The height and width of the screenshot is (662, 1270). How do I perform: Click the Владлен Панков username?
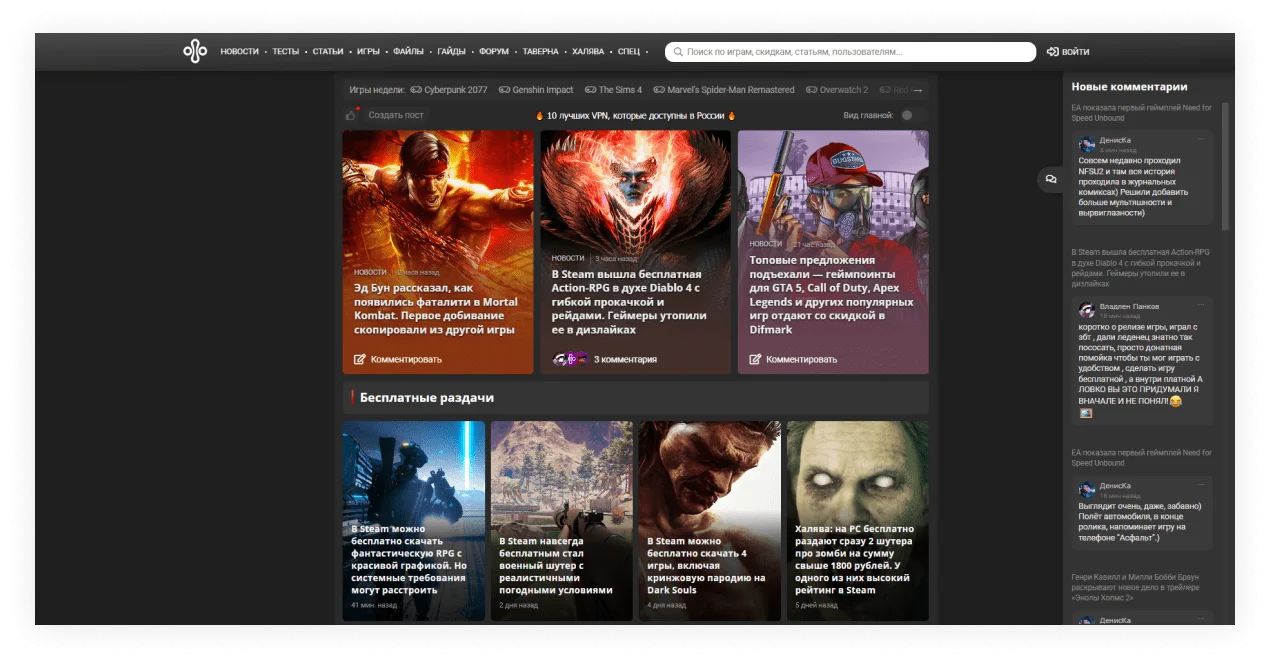click(x=1129, y=306)
